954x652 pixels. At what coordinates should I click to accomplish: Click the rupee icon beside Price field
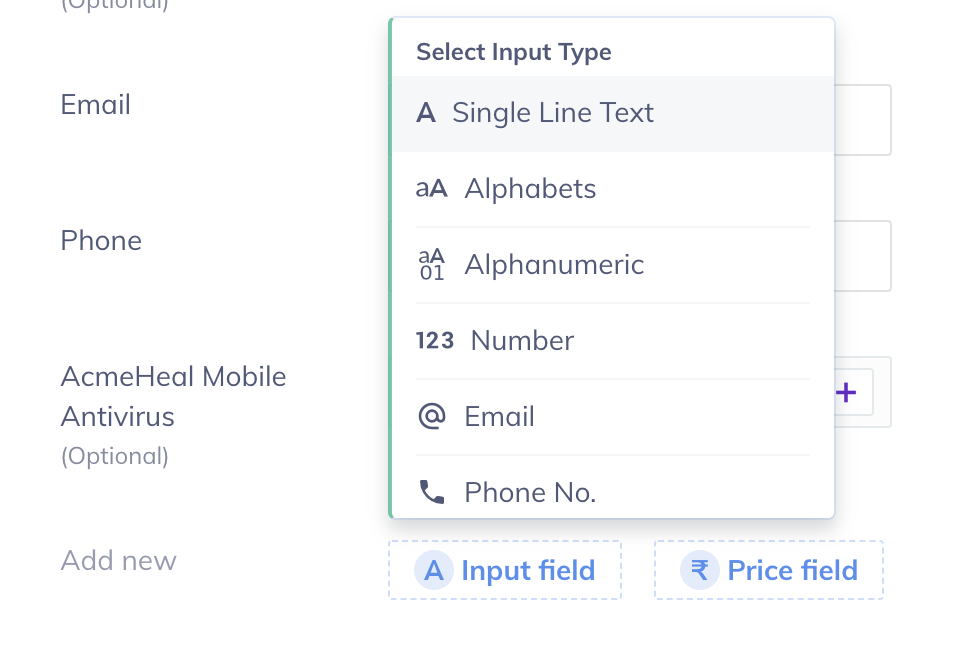point(699,570)
